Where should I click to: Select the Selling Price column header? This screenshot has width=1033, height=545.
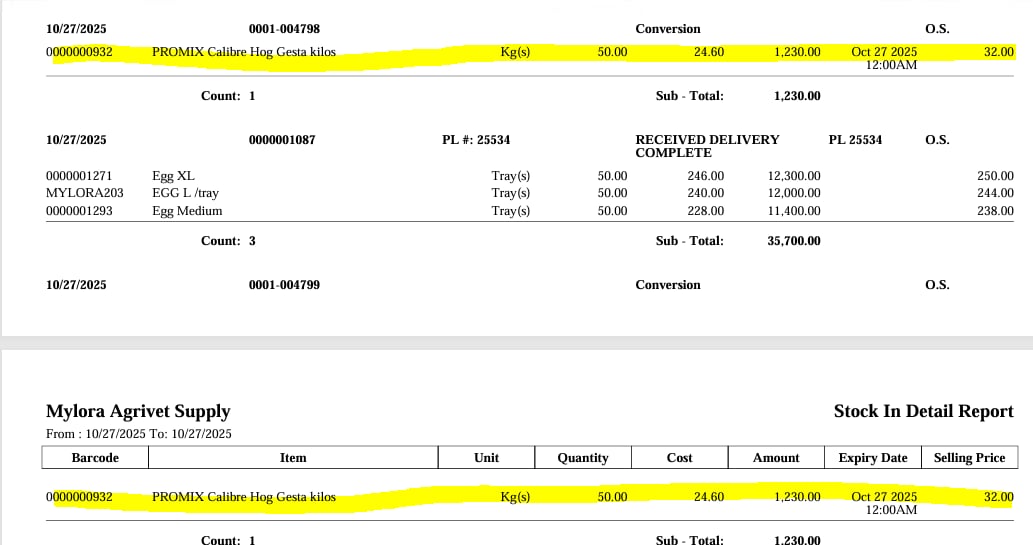pyautogui.click(x=969, y=458)
